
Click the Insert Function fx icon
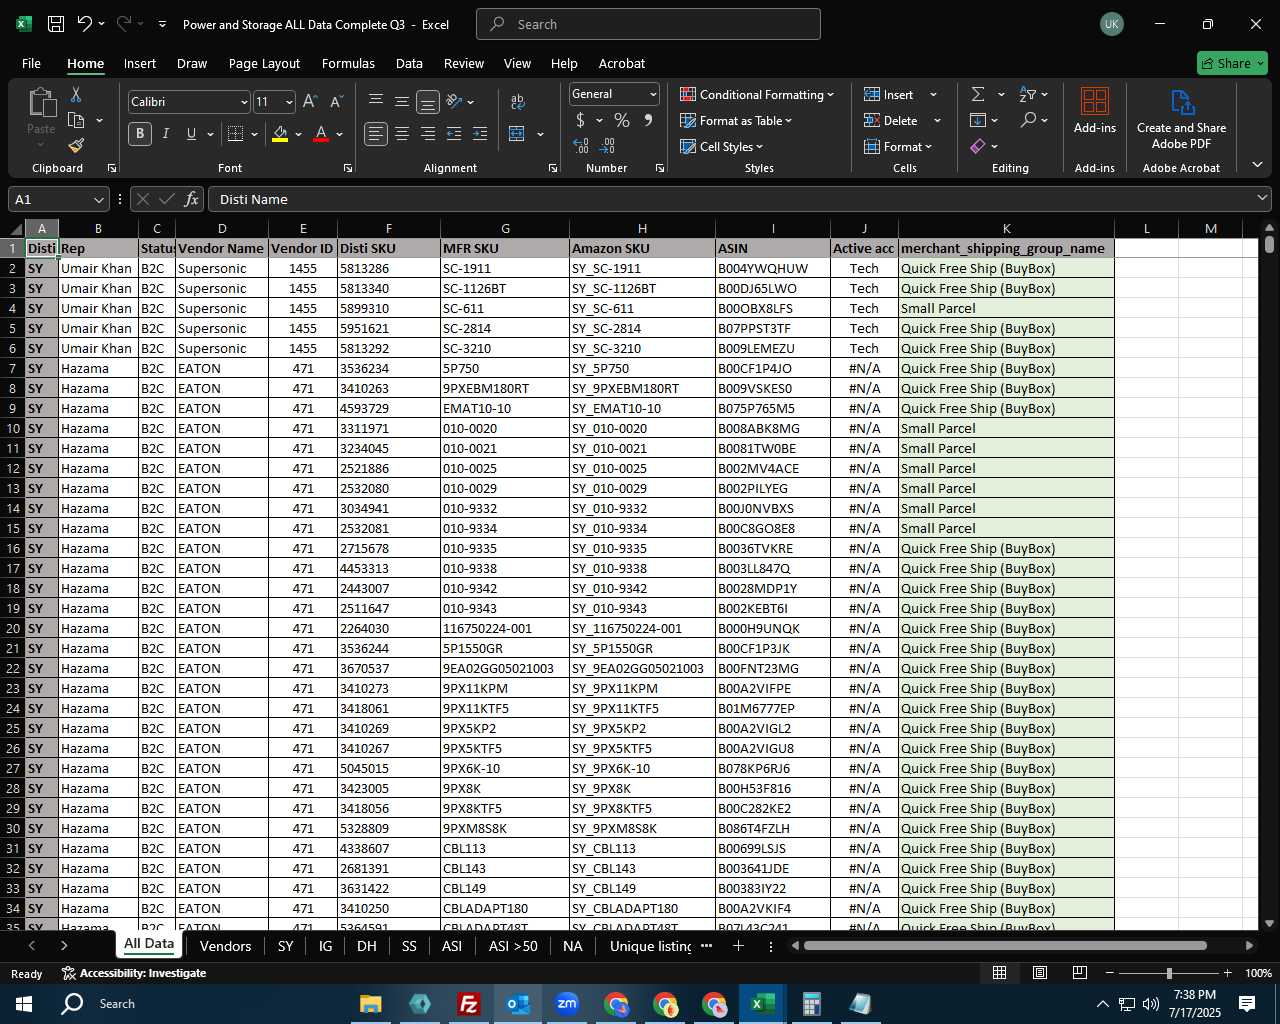(x=191, y=199)
